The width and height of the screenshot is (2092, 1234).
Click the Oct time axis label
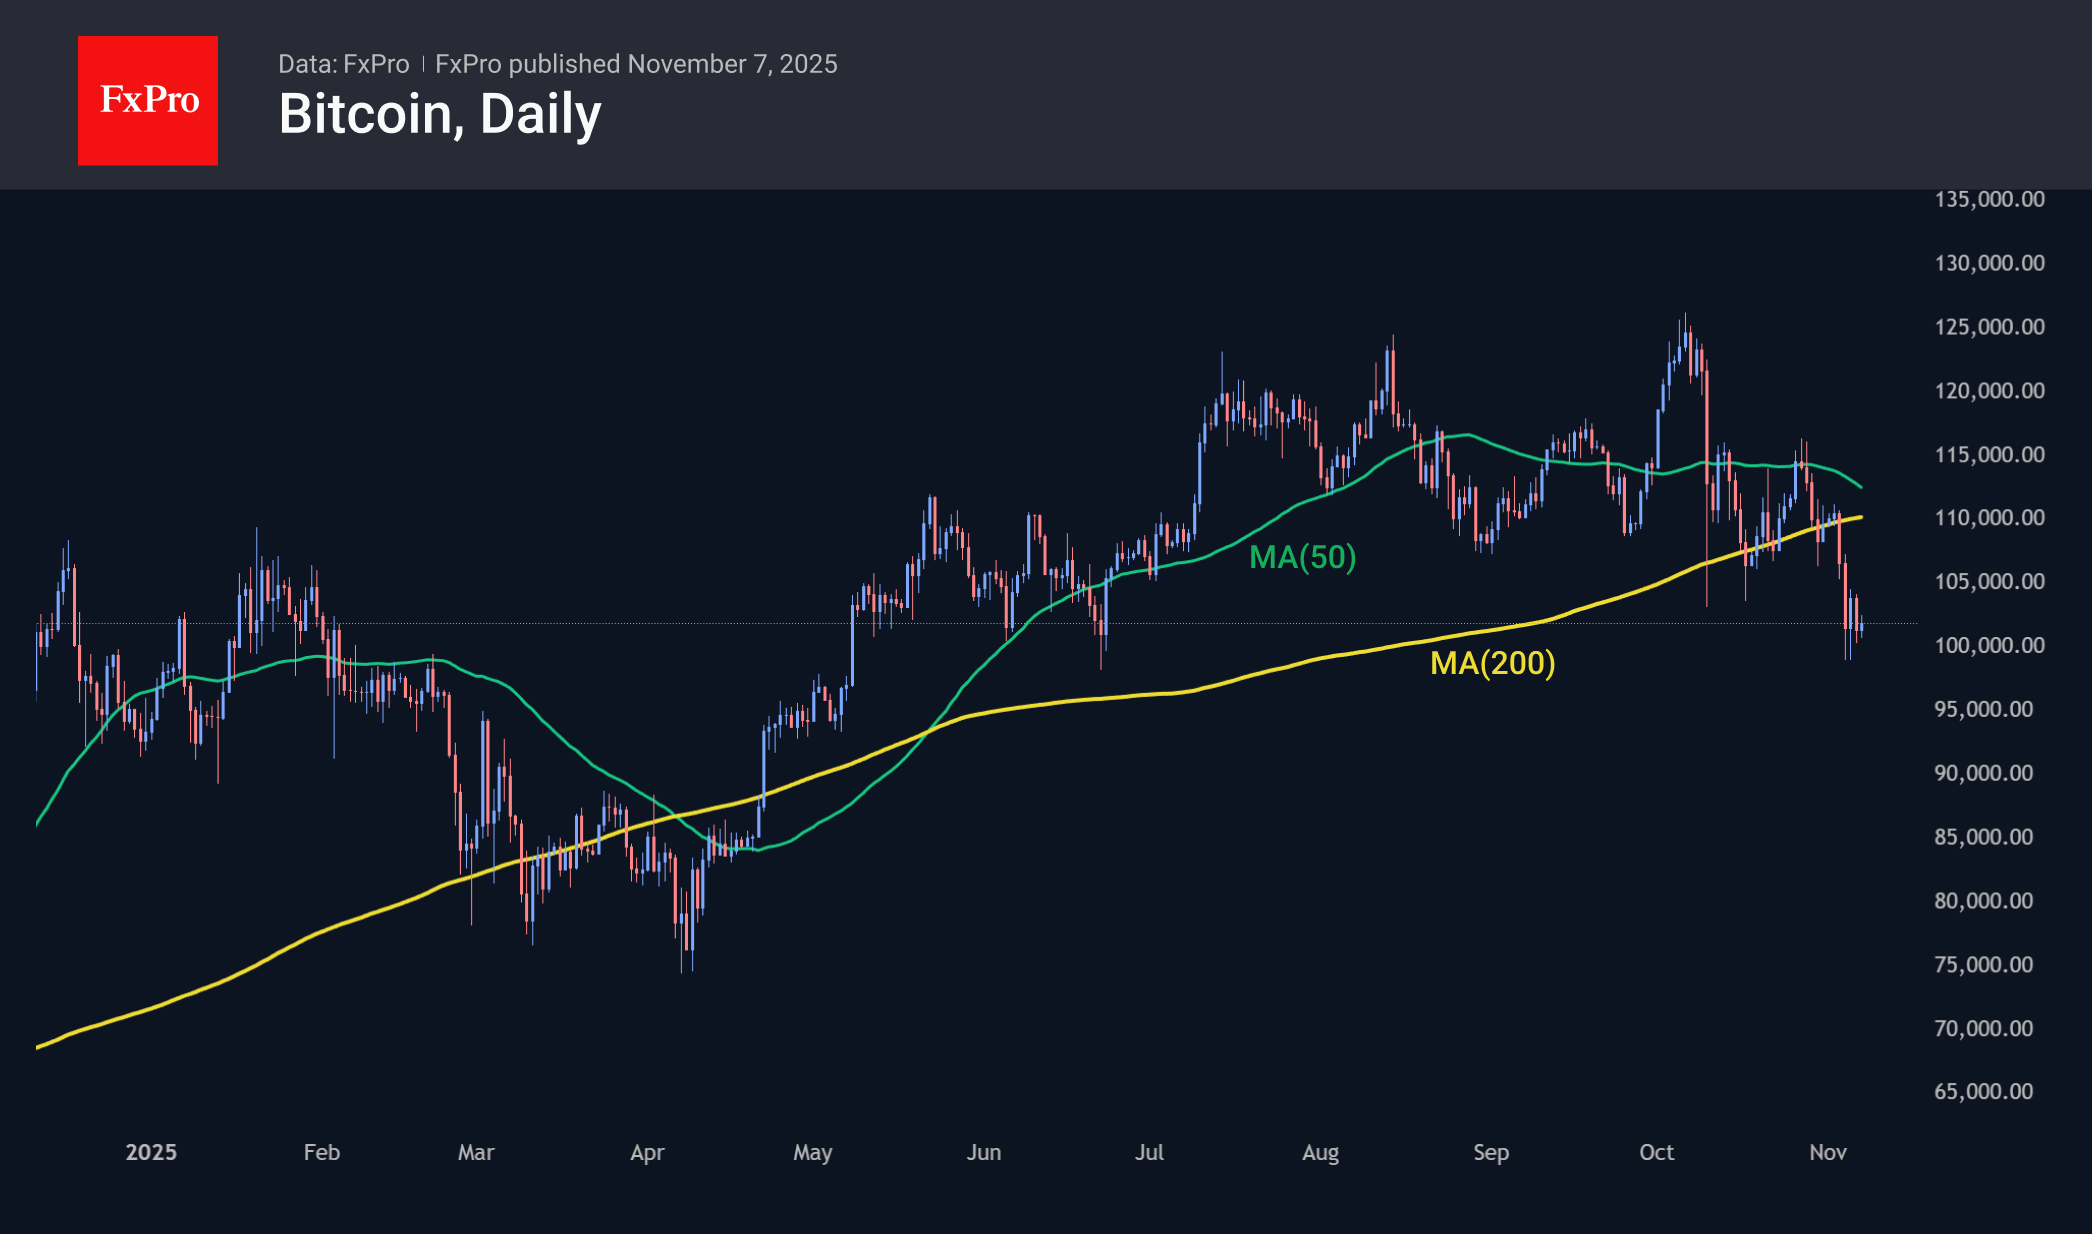1657,1152
